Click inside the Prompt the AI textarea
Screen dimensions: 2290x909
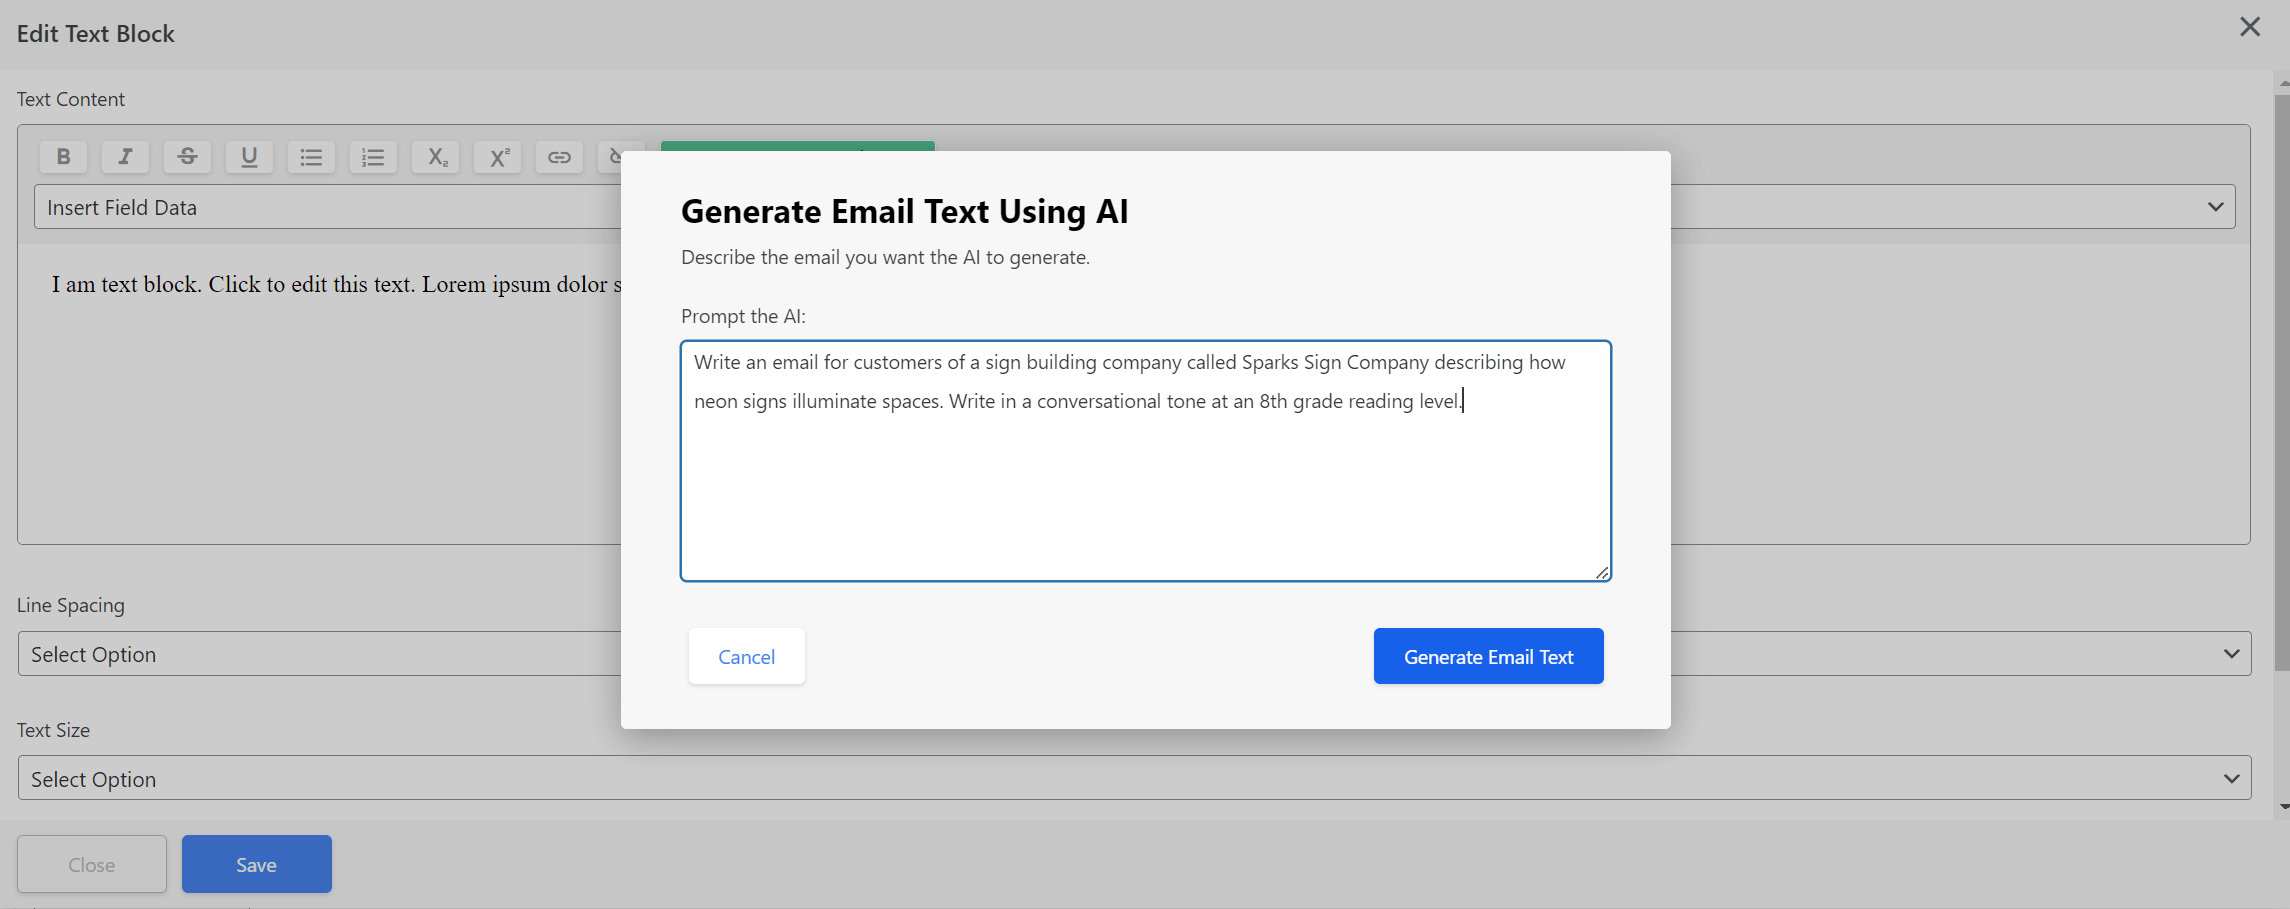pyautogui.click(x=1145, y=460)
